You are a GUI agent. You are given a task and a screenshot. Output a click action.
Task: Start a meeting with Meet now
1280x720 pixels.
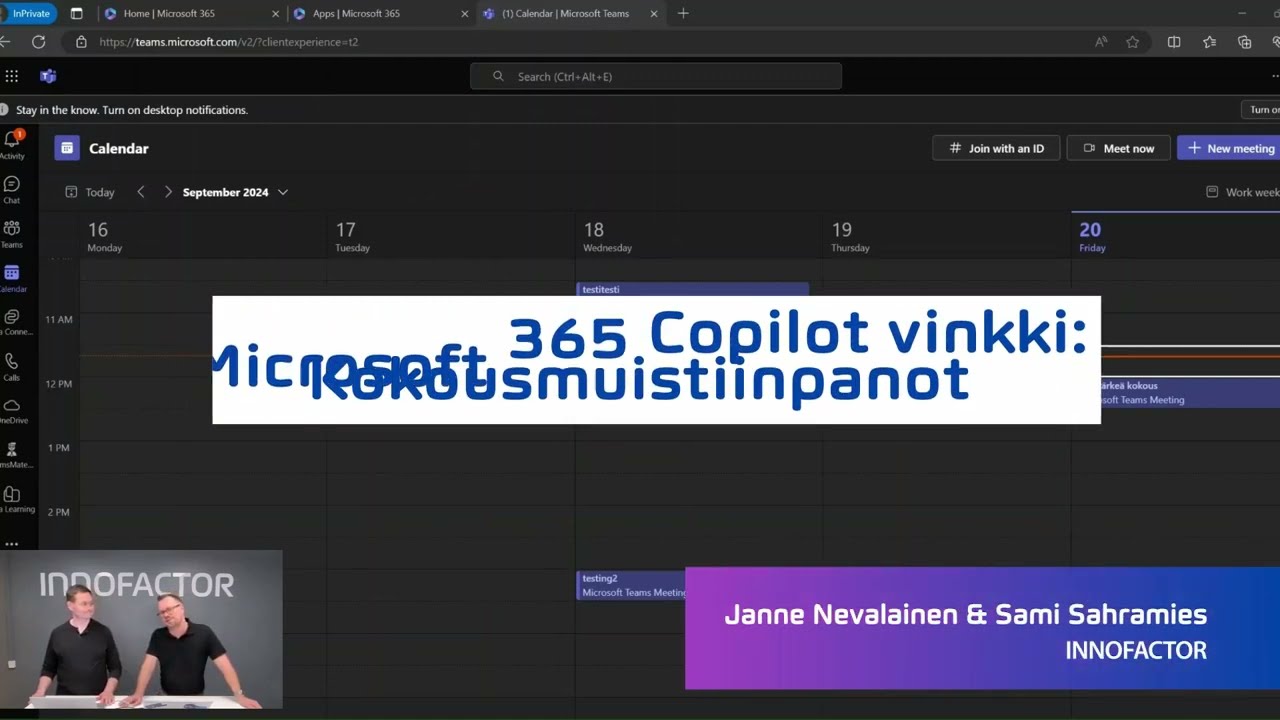1118,148
